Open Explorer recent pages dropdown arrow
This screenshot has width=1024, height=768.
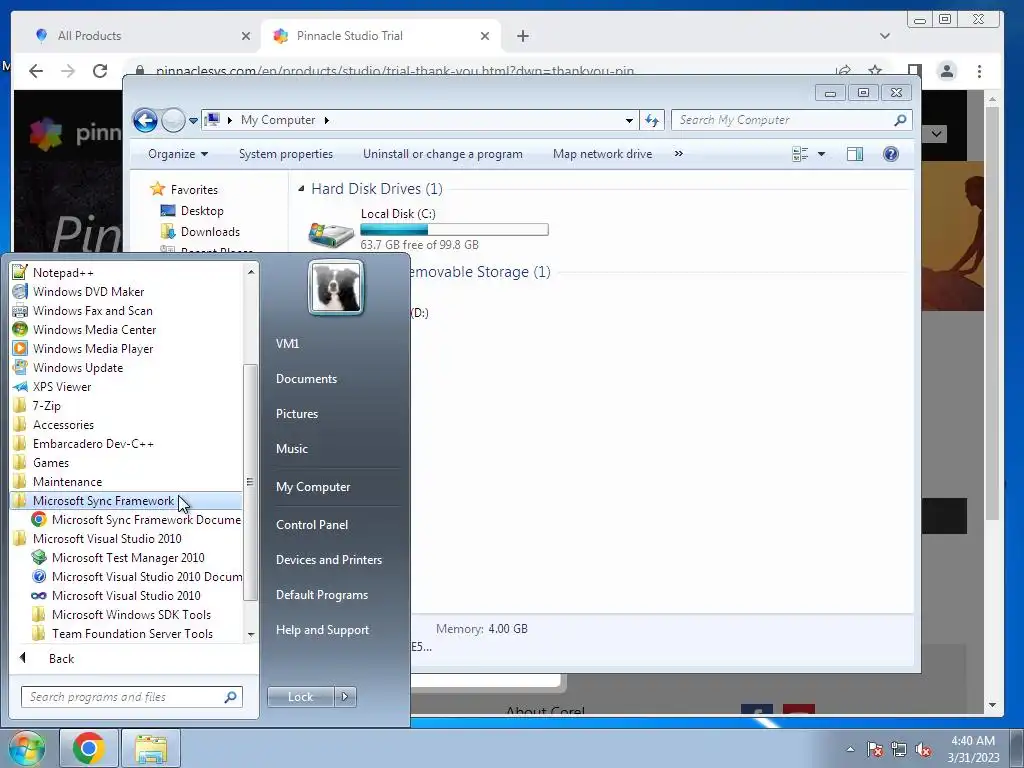pyautogui.click(x=193, y=121)
